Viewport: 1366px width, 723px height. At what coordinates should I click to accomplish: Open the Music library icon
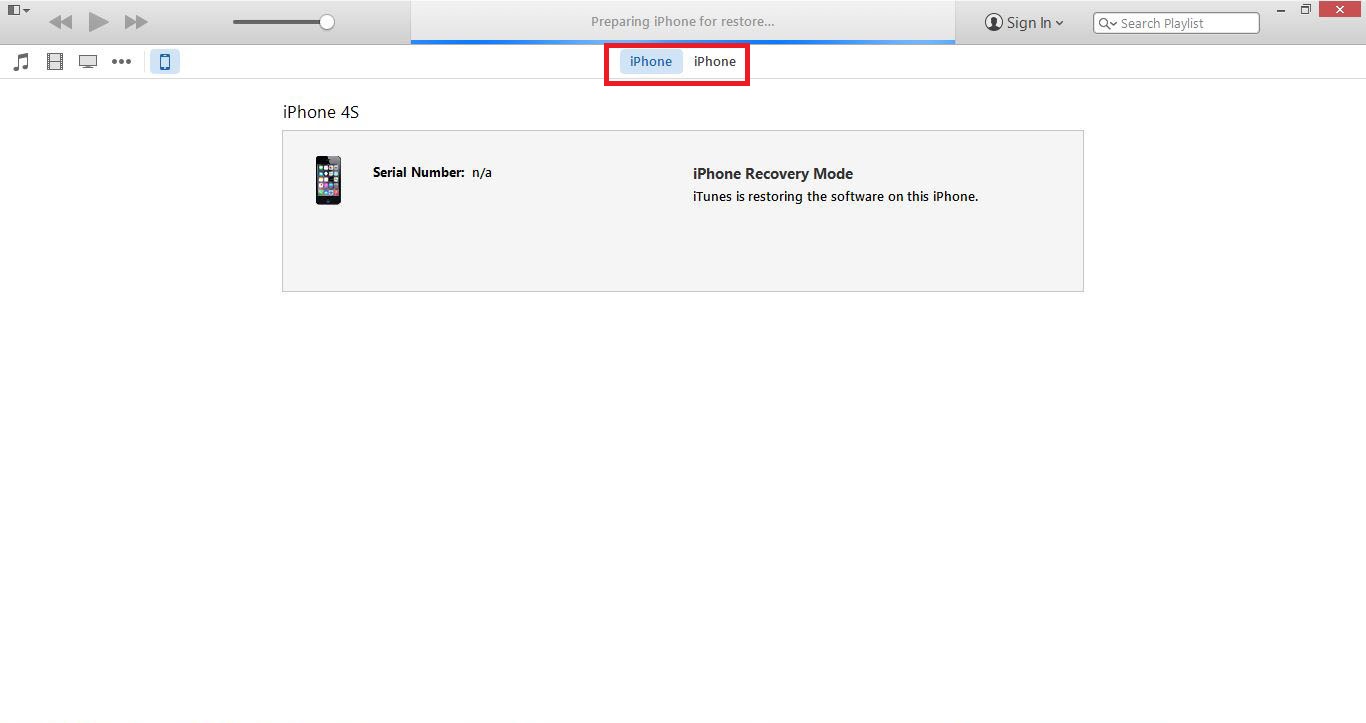21,62
